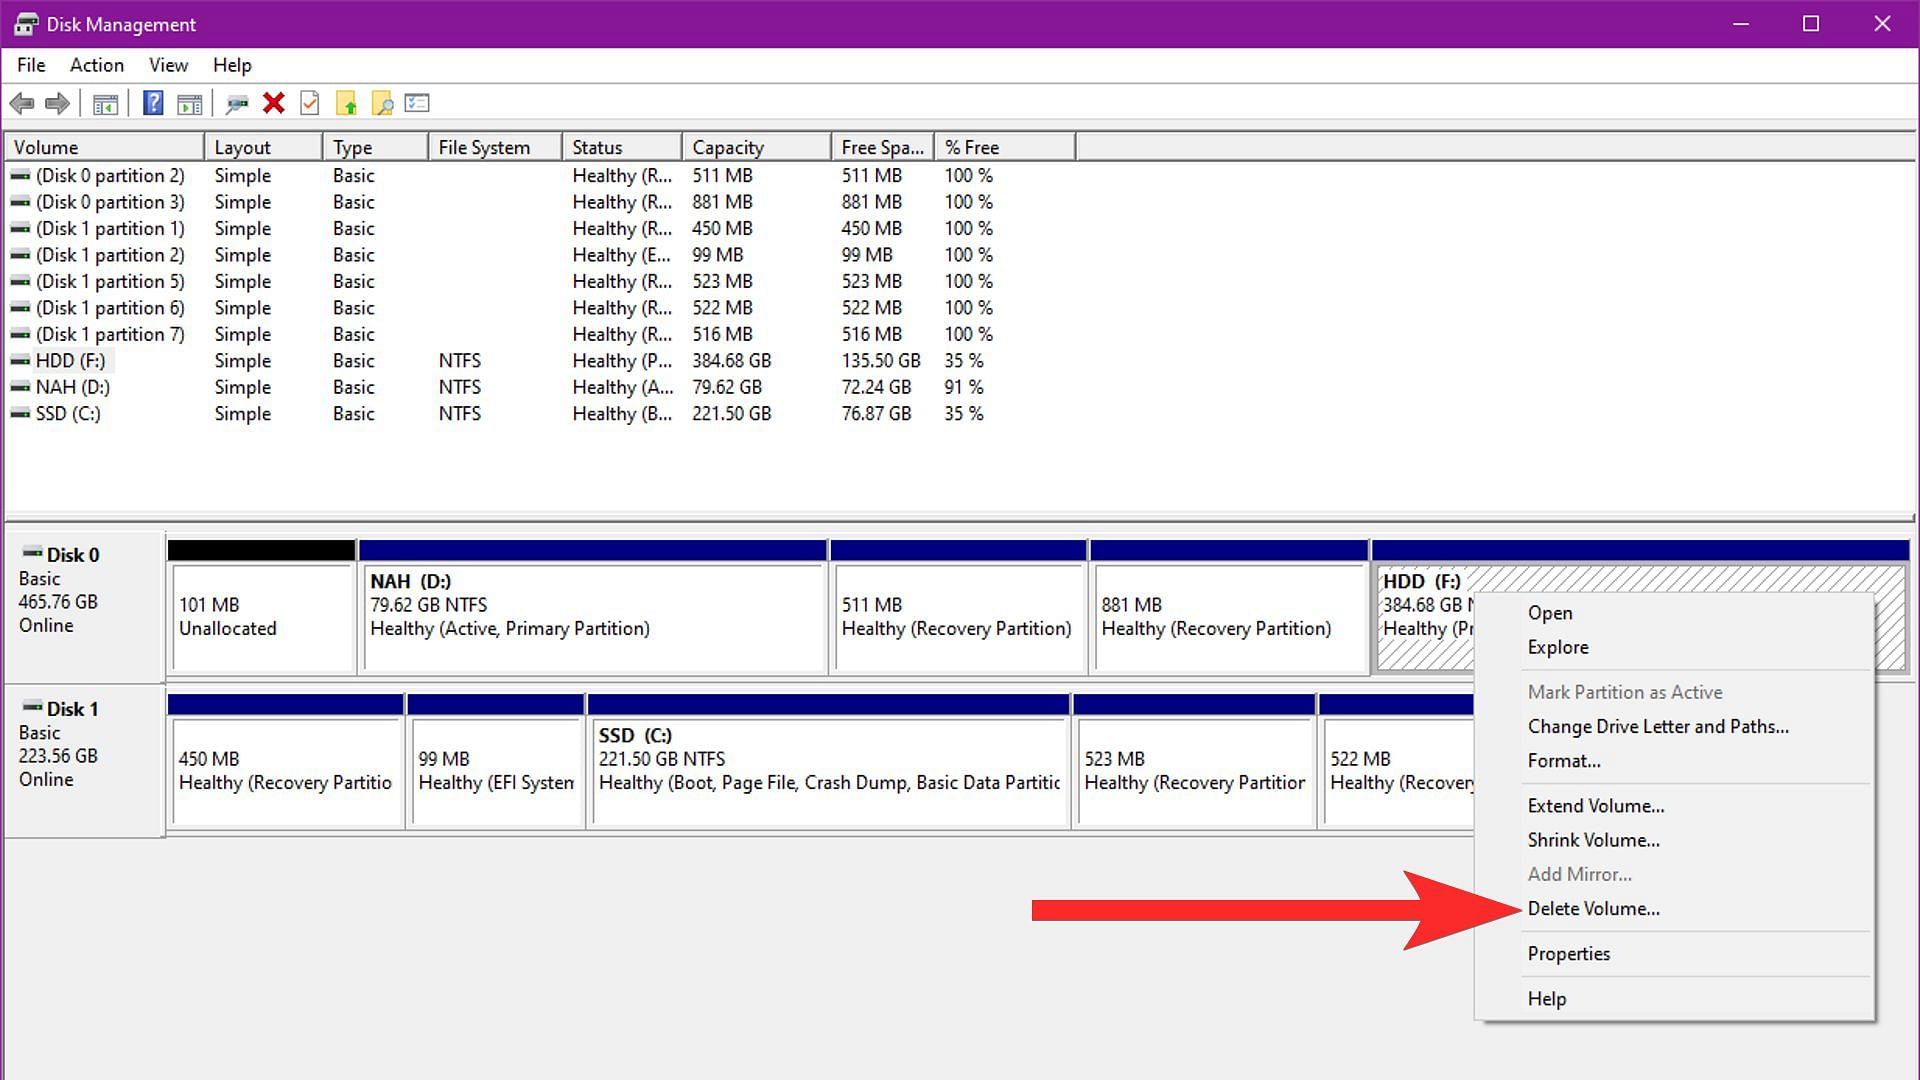Click the Disk 0 header panel
The image size is (1920, 1080).
85,606
